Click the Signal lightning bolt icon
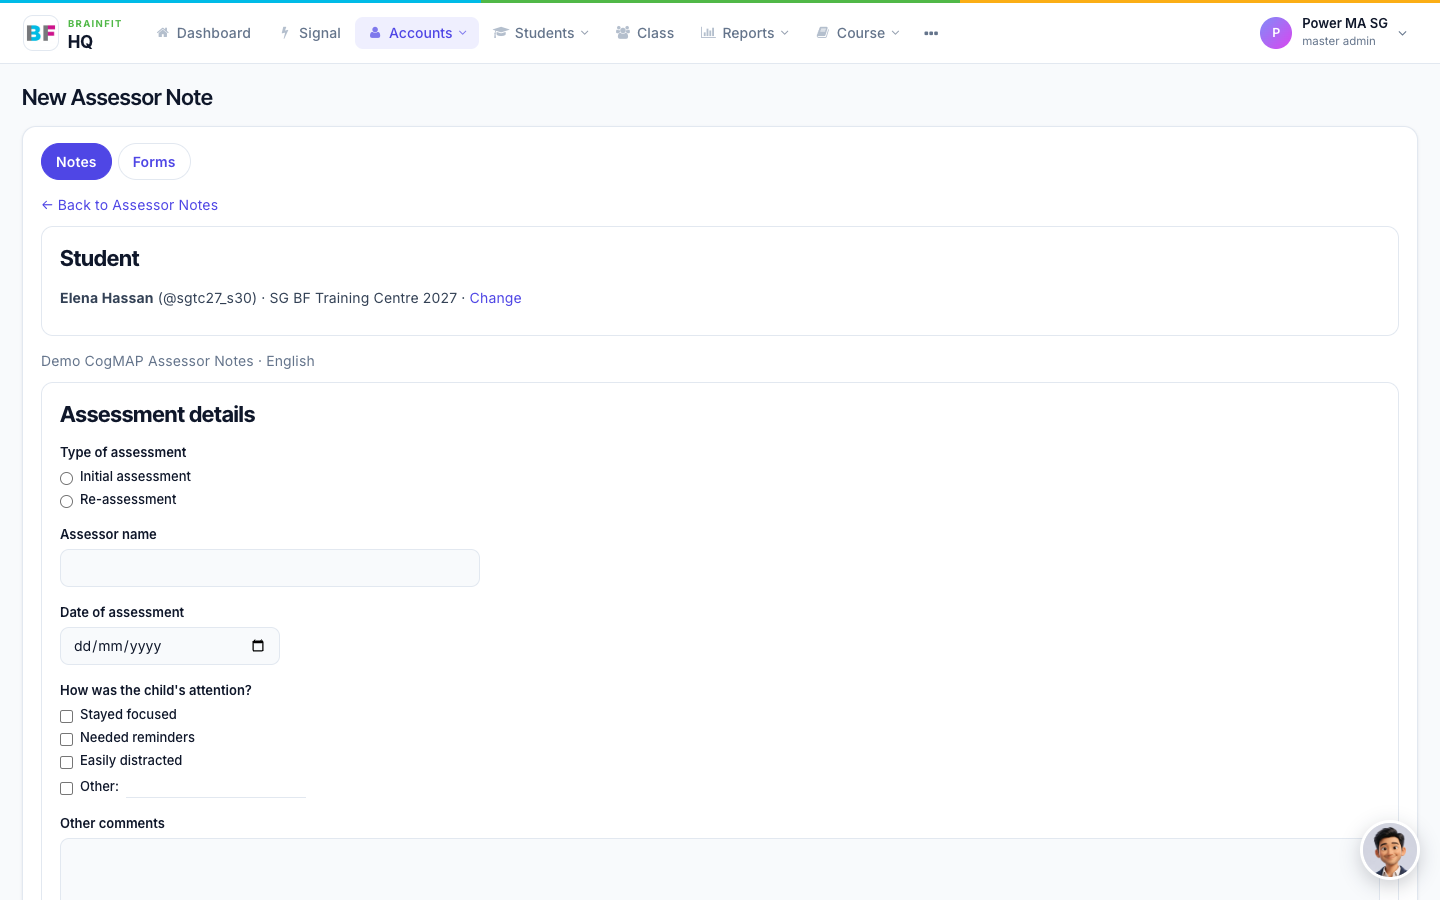This screenshot has width=1440, height=900. (x=285, y=33)
